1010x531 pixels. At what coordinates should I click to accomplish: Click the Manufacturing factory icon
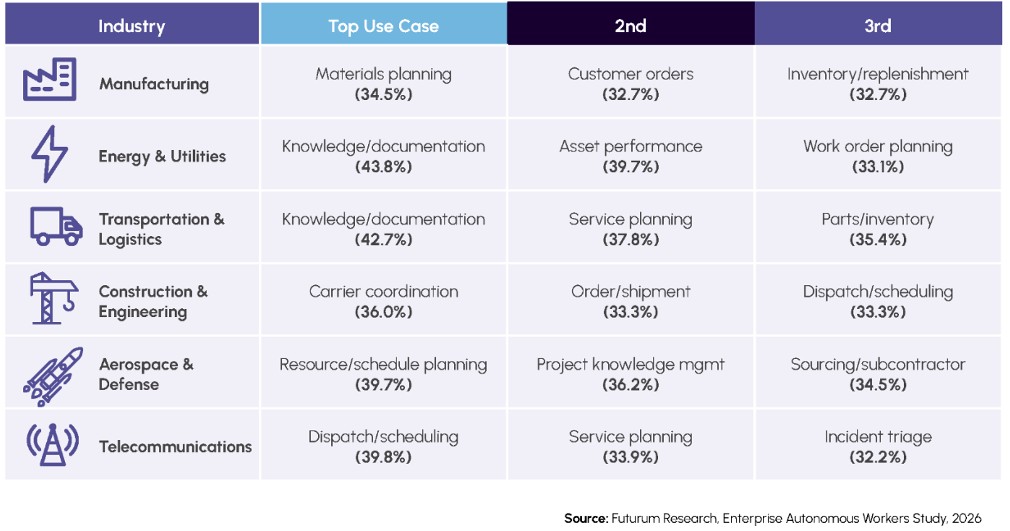coord(50,80)
